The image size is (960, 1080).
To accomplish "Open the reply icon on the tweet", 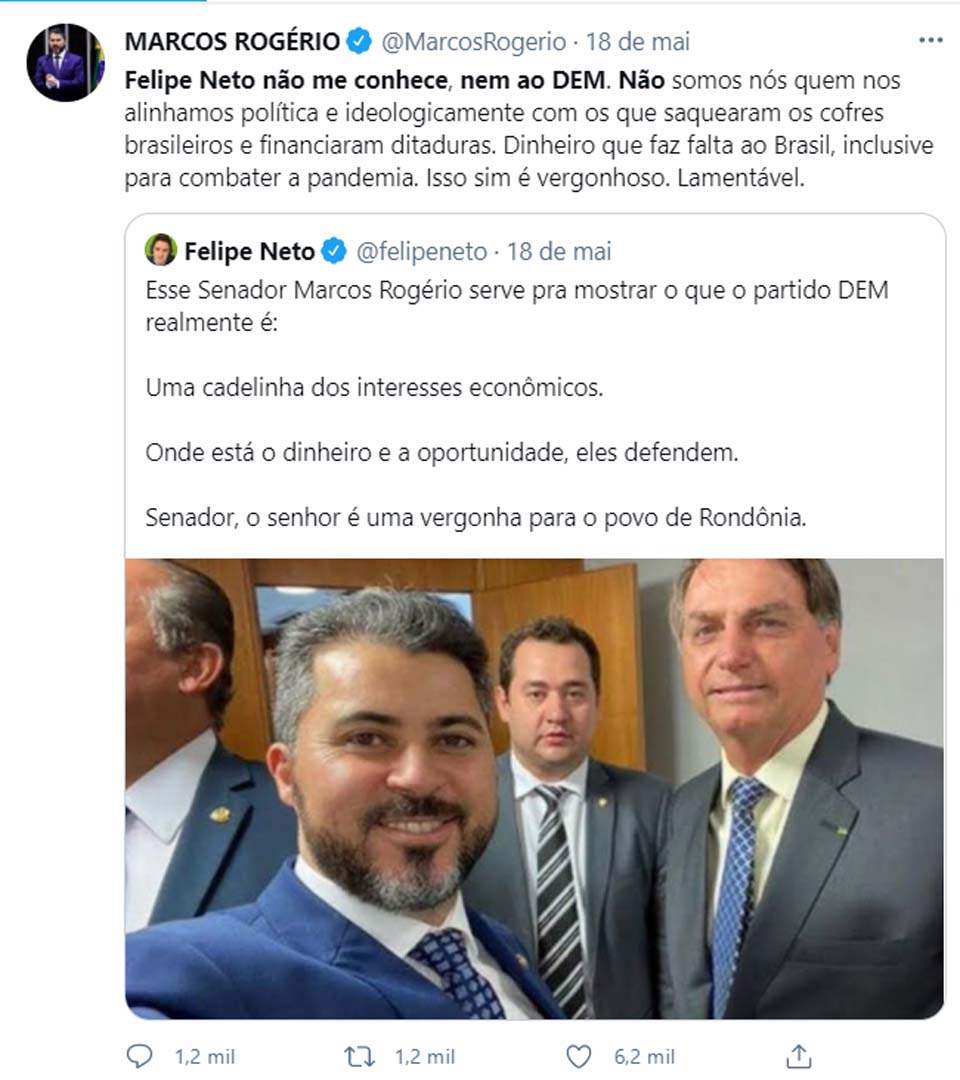I will point(140,1056).
